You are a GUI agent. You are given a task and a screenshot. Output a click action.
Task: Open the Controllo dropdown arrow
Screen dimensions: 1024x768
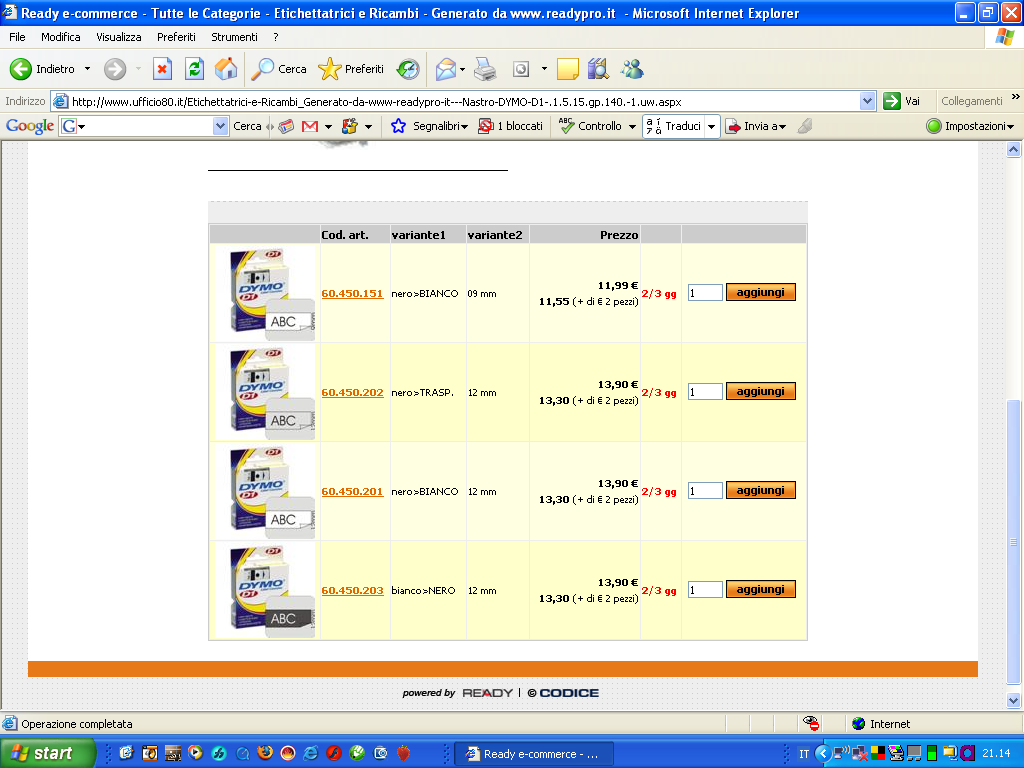coord(632,126)
